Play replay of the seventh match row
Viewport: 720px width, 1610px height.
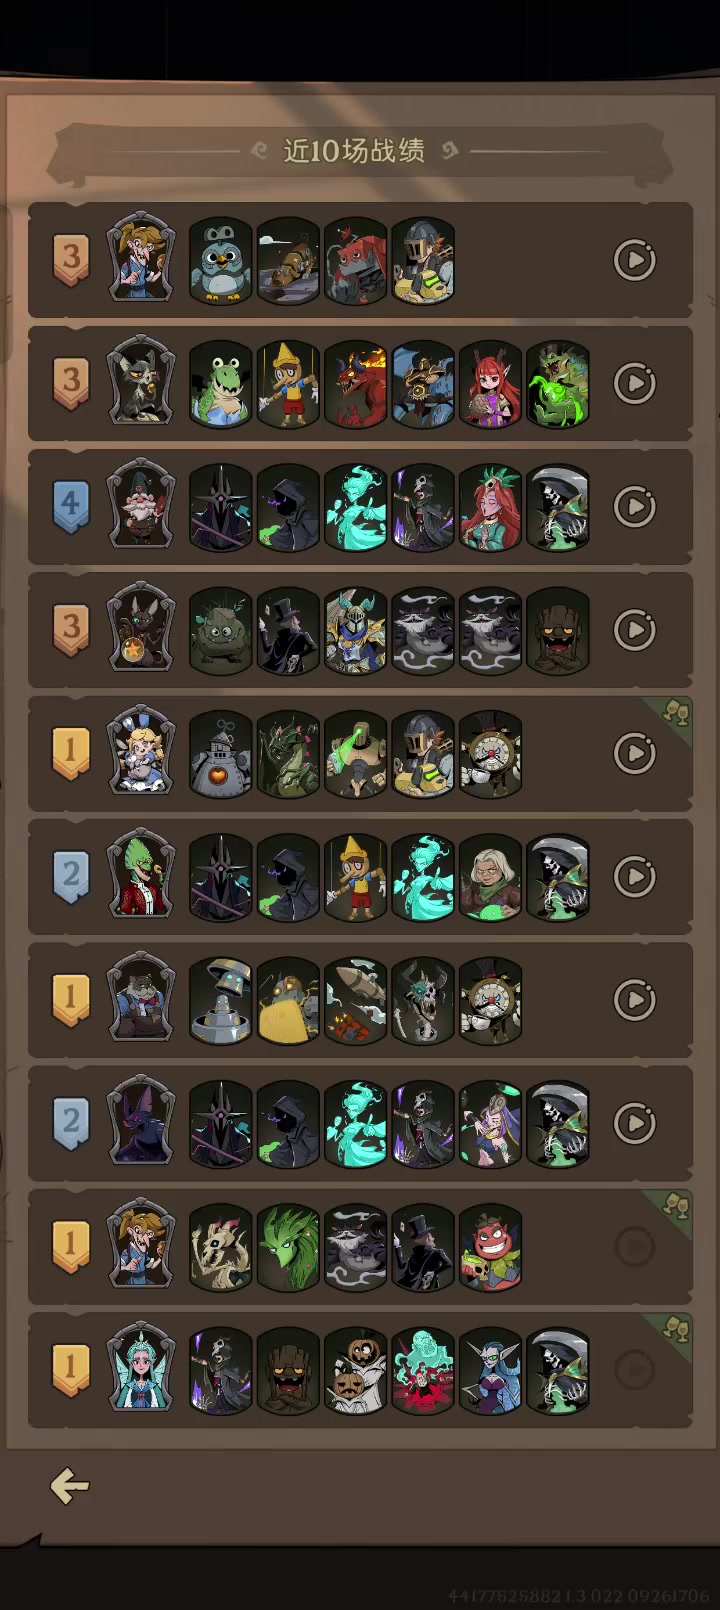tap(635, 1000)
